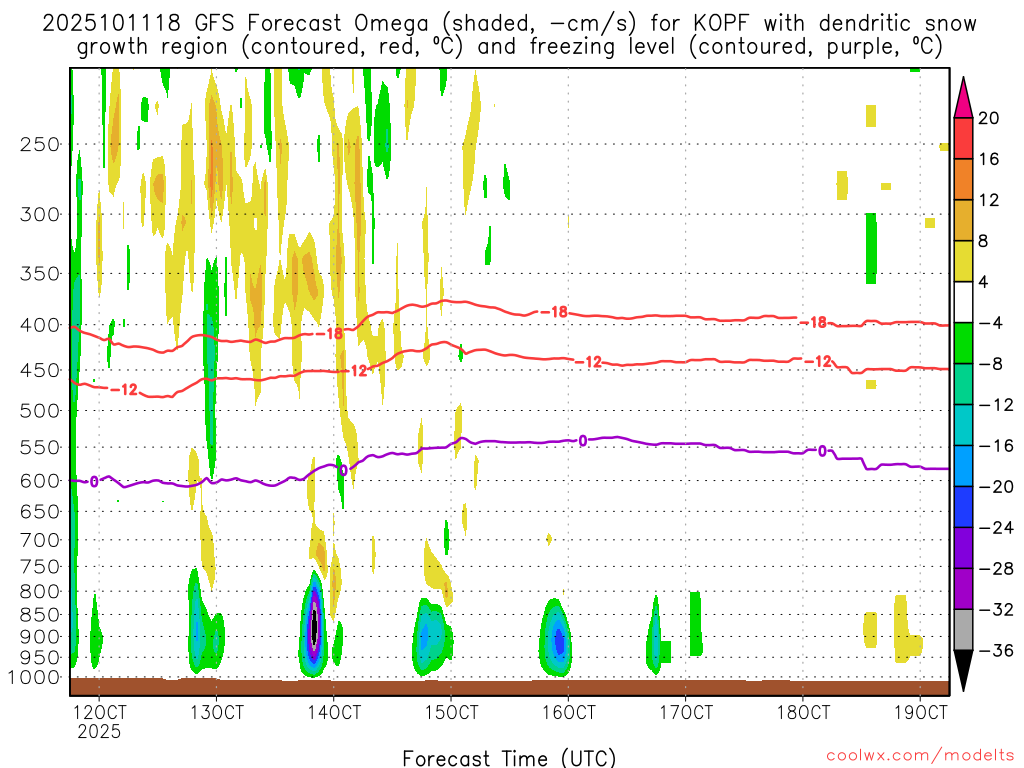Click the 140CT time axis label
Viewport: 1024px width, 768px height.
[334, 712]
